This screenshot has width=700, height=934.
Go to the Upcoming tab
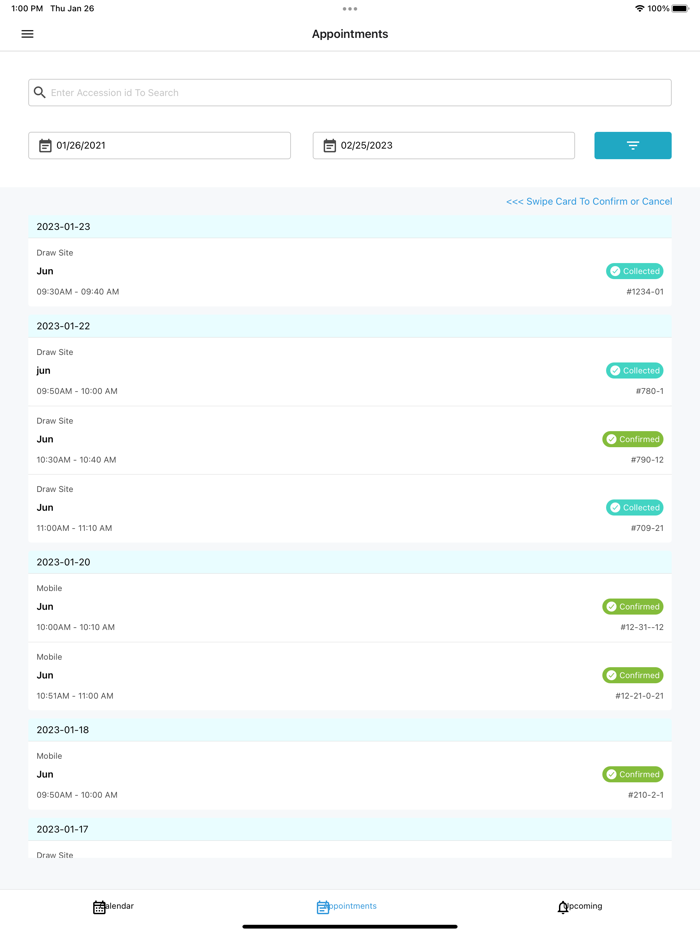(x=580, y=907)
